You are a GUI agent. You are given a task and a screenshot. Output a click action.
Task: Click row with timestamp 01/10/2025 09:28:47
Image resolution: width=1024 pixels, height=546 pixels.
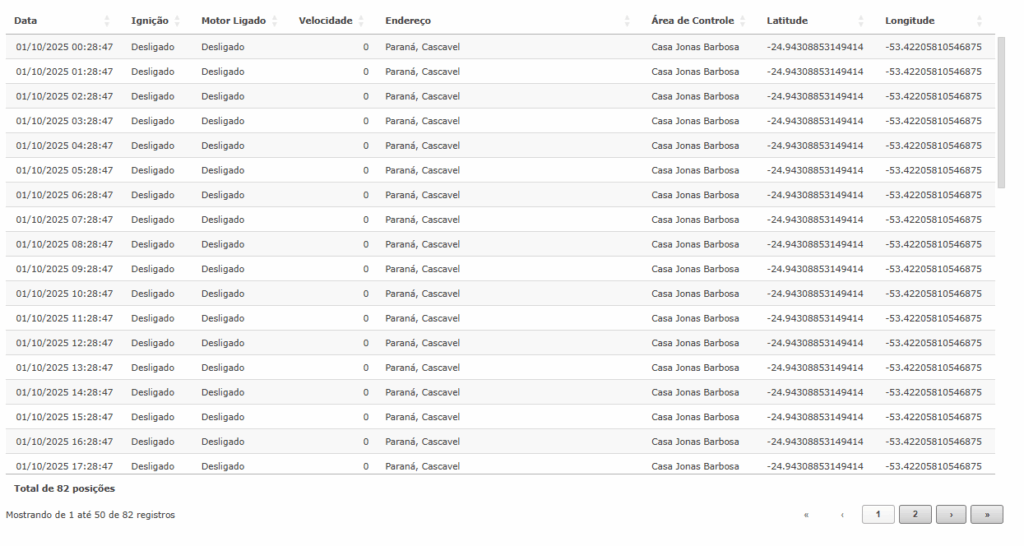point(65,269)
